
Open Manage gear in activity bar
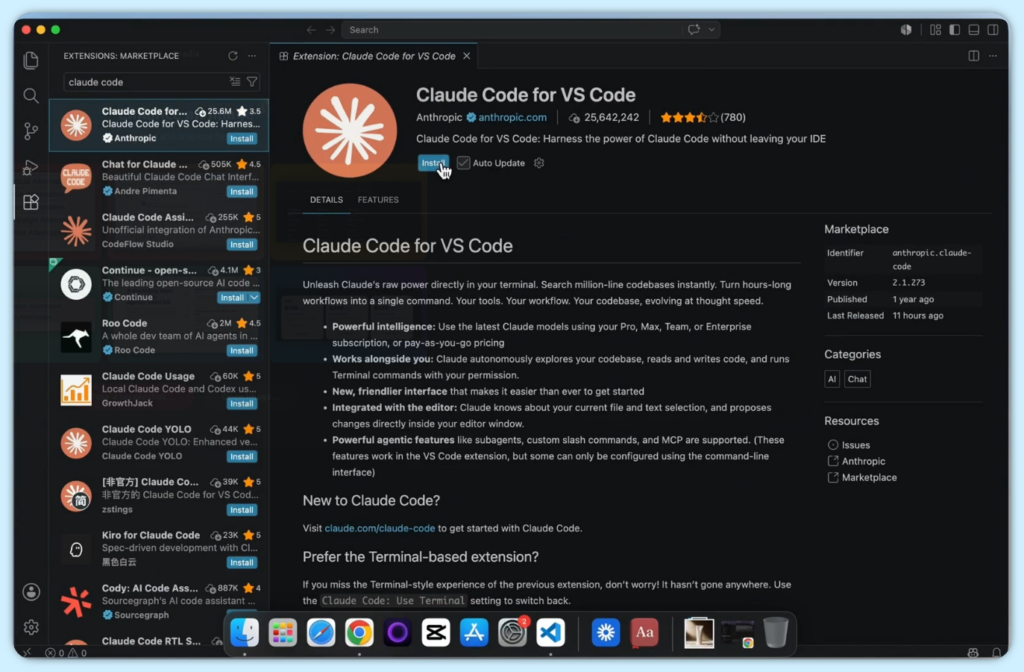[x=31, y=627]
